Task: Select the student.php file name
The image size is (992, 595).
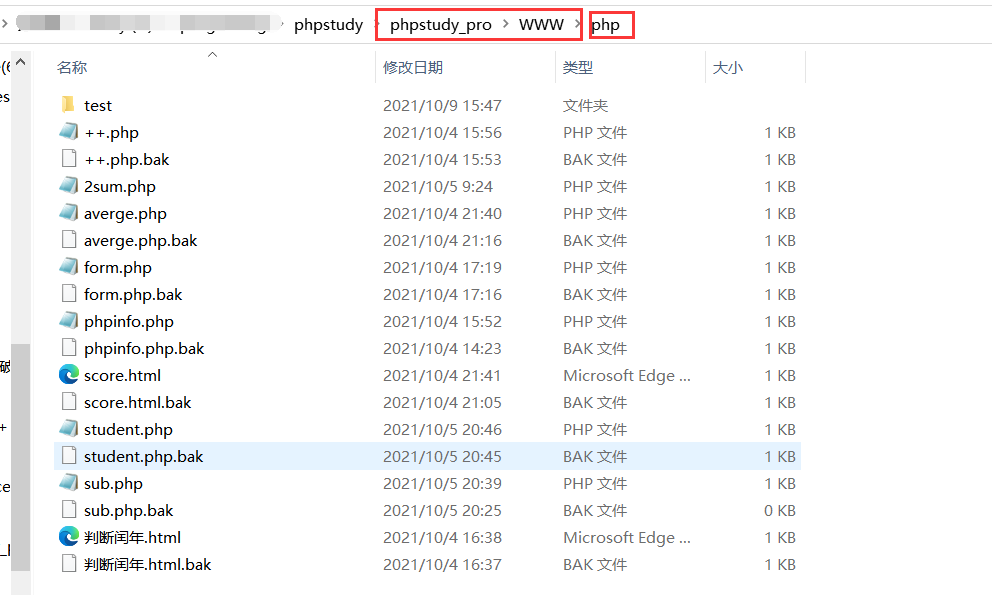Action: [128, 429]
